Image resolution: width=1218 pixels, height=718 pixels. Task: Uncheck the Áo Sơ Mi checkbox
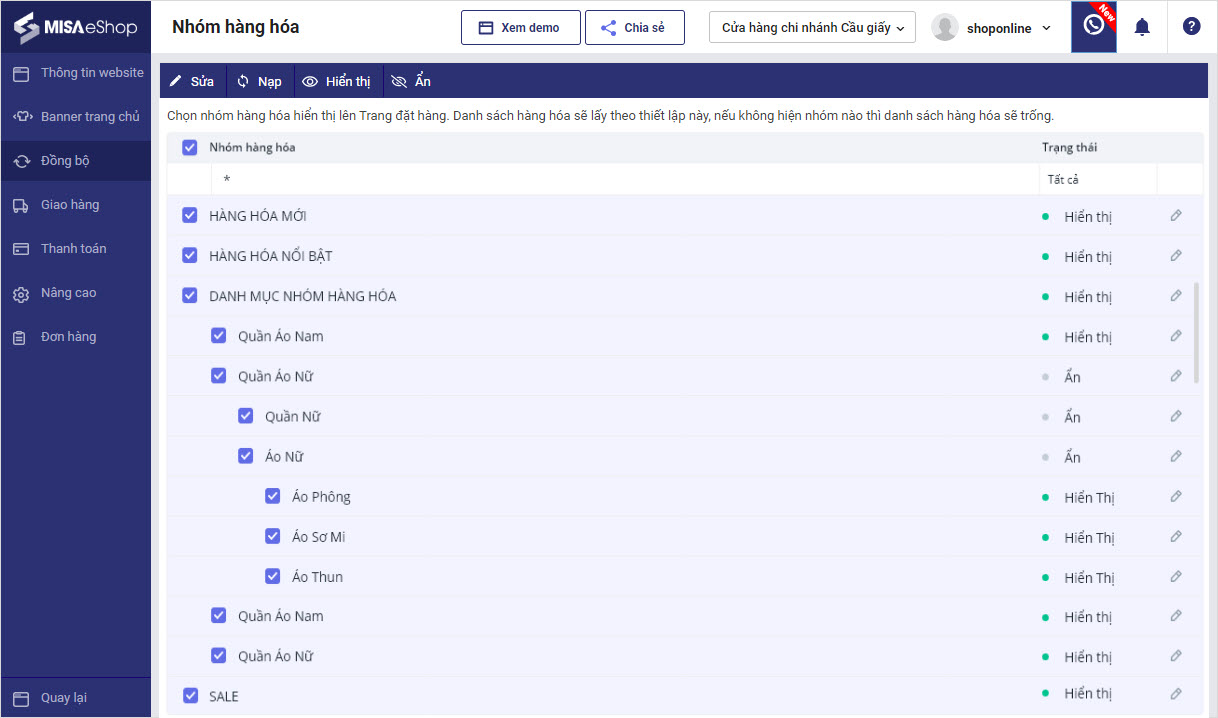coord(272,537)
